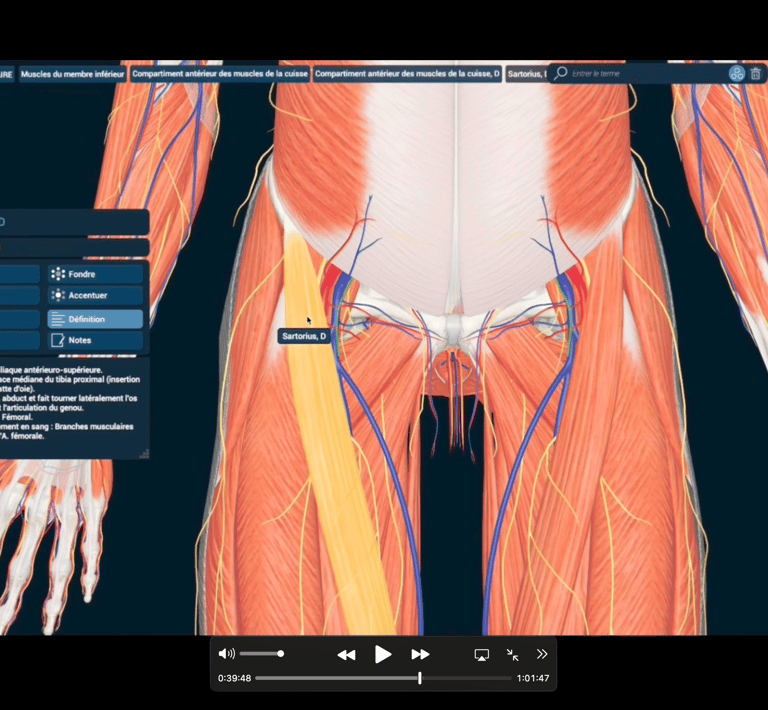Viewport: 768px width, 710px height.
Task: Open more player options chevrons
Action: point(542,654)
